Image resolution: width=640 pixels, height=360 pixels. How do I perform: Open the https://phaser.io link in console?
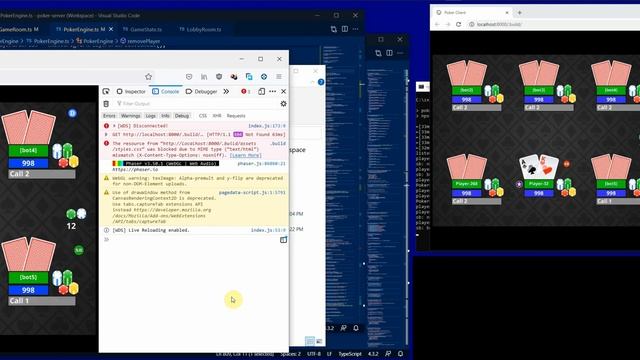(x=135, y=169)
